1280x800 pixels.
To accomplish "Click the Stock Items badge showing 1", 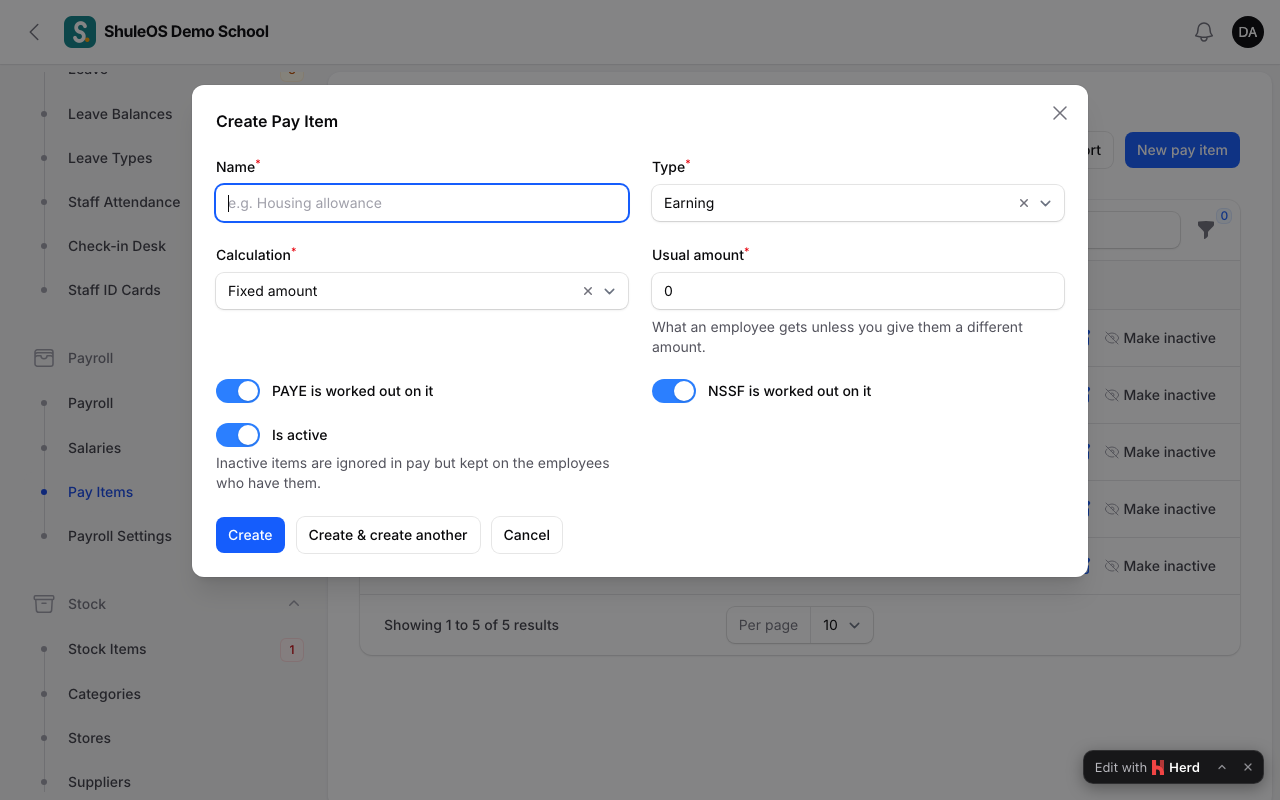I will point(292,650).
